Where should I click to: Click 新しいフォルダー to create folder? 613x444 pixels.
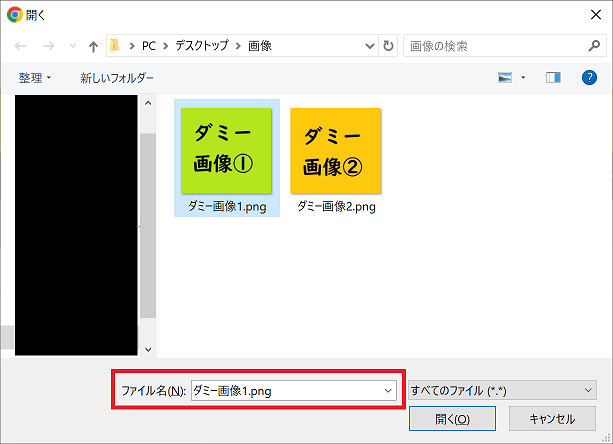[x=117, y=78]
